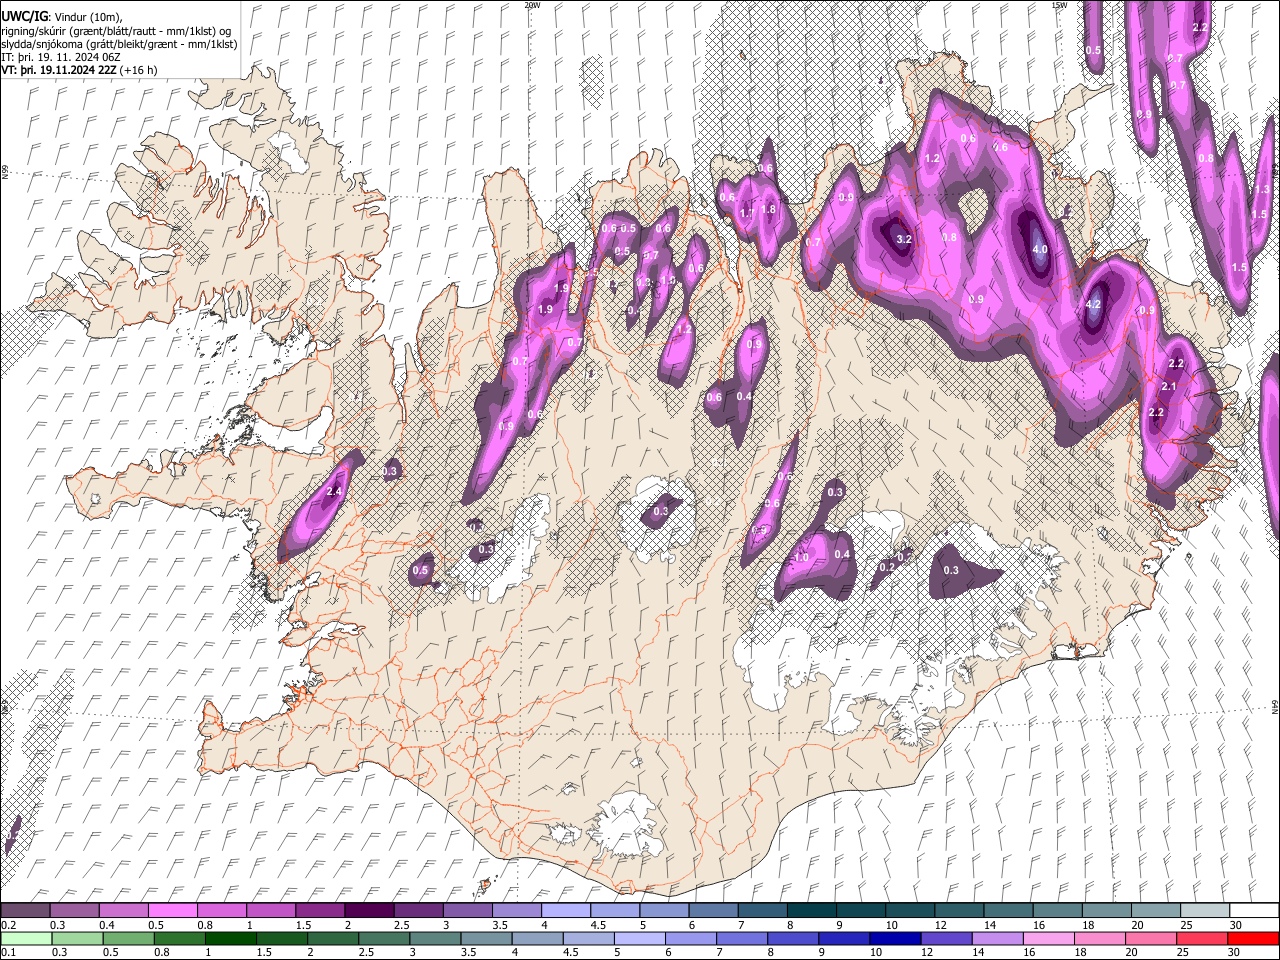Select the deep navy swatch labeled 10, lower legend
The width and height of the screenshot is (1280, 960).
coord(894,938)
